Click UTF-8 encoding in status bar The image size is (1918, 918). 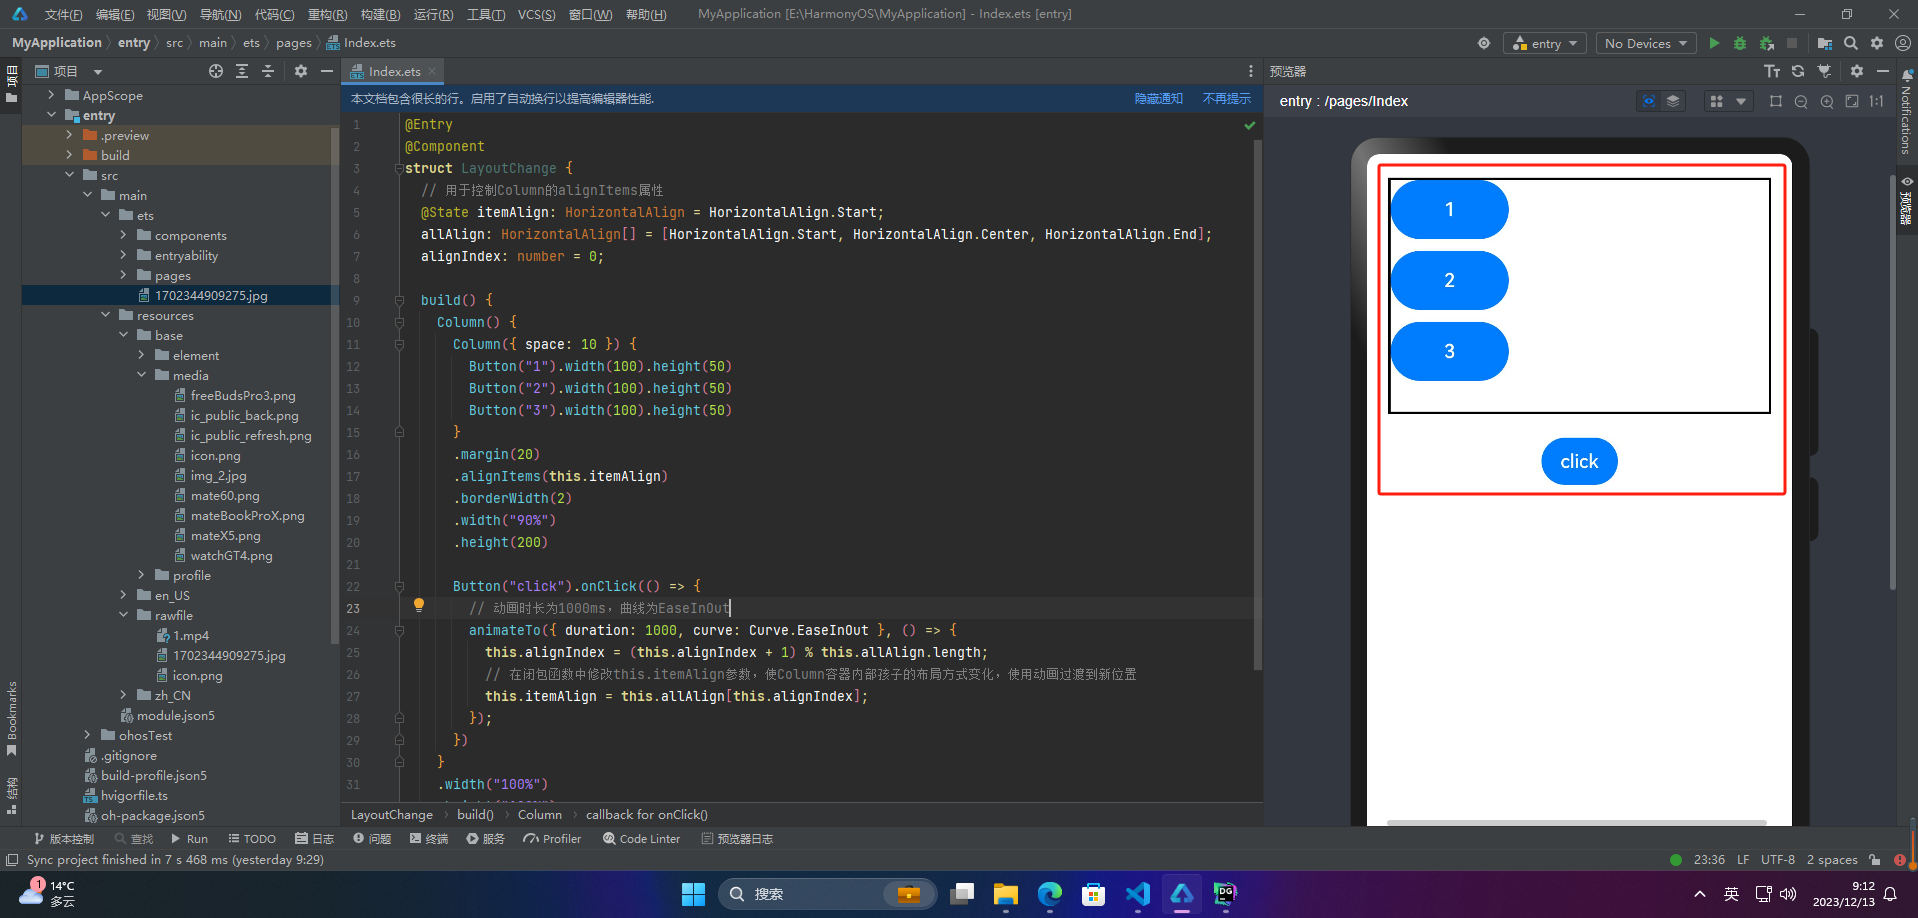pos(1777,860)
